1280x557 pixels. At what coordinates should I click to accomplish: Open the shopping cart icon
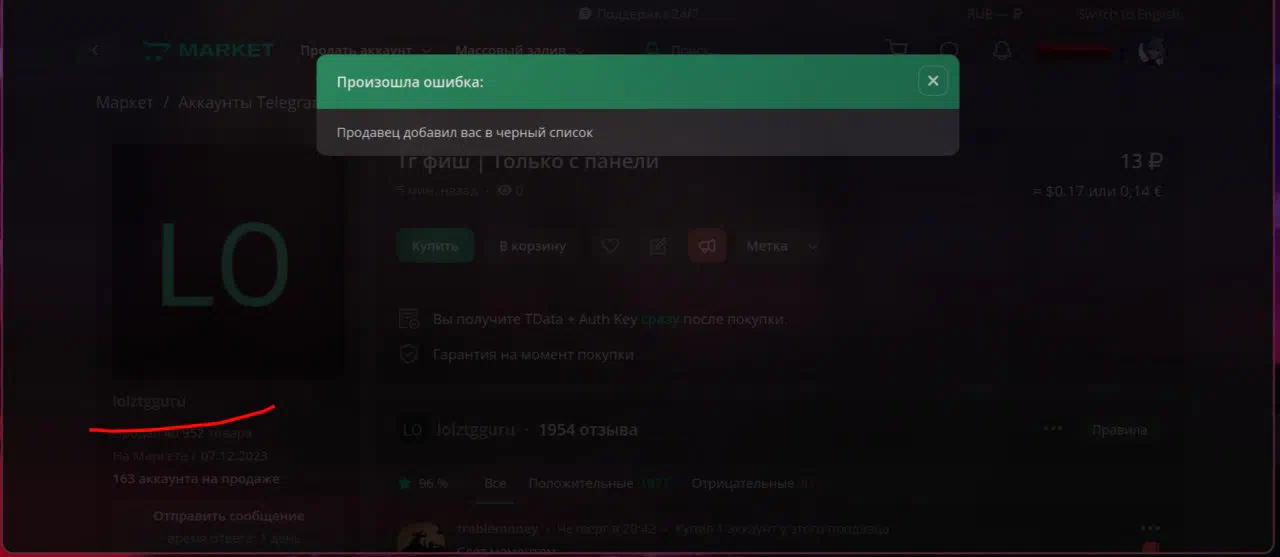pos(896,50)
